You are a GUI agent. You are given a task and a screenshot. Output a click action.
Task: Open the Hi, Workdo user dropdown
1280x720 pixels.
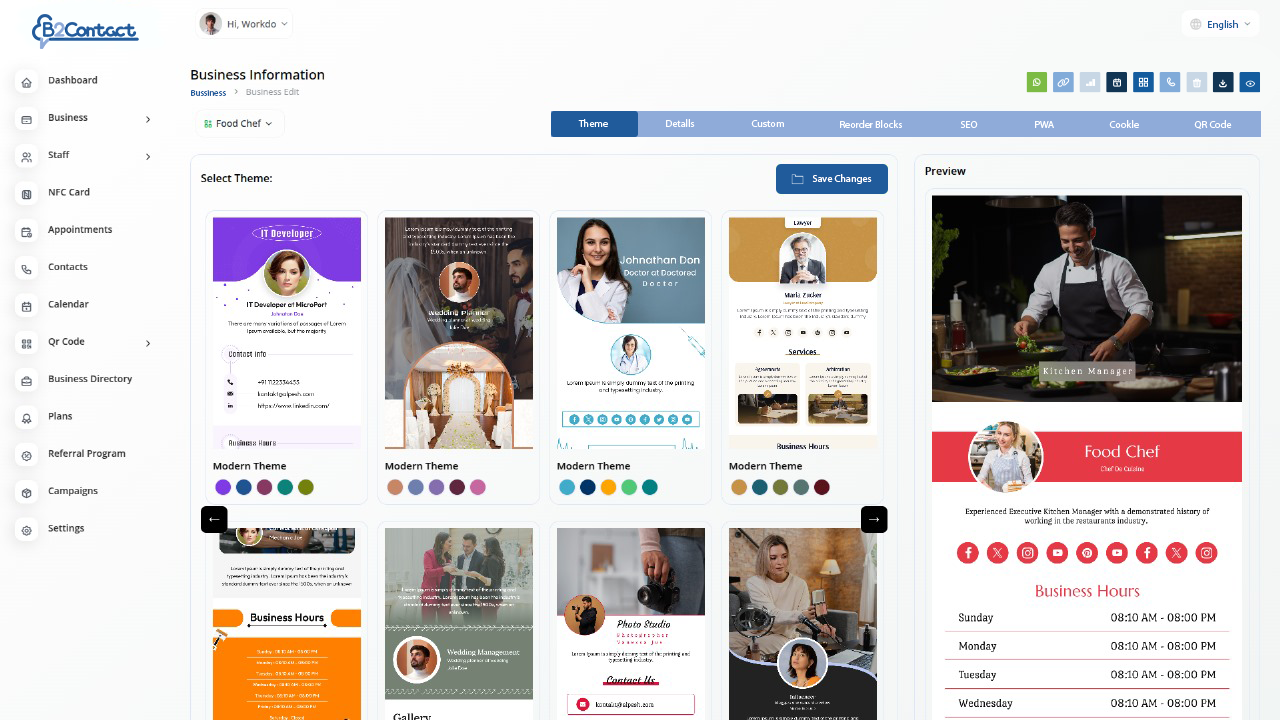tap(245, 23)
